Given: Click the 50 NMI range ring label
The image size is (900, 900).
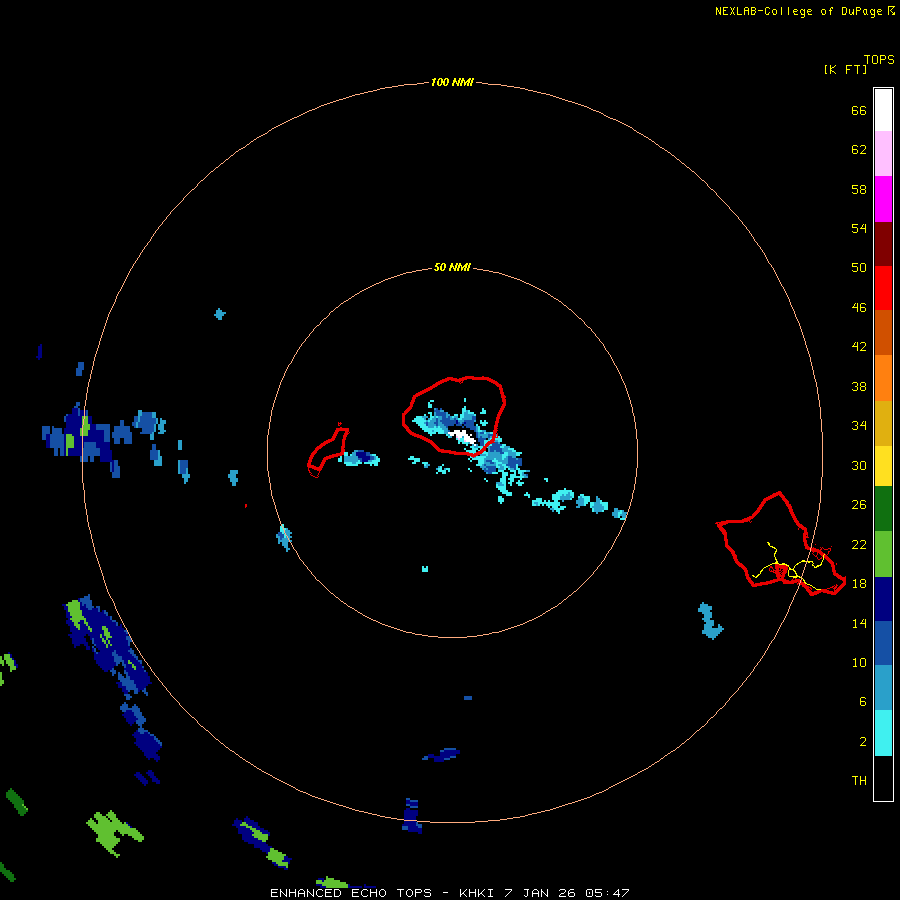Looking at the screenshot, I should pyautogui.click(x=452, y=267).
